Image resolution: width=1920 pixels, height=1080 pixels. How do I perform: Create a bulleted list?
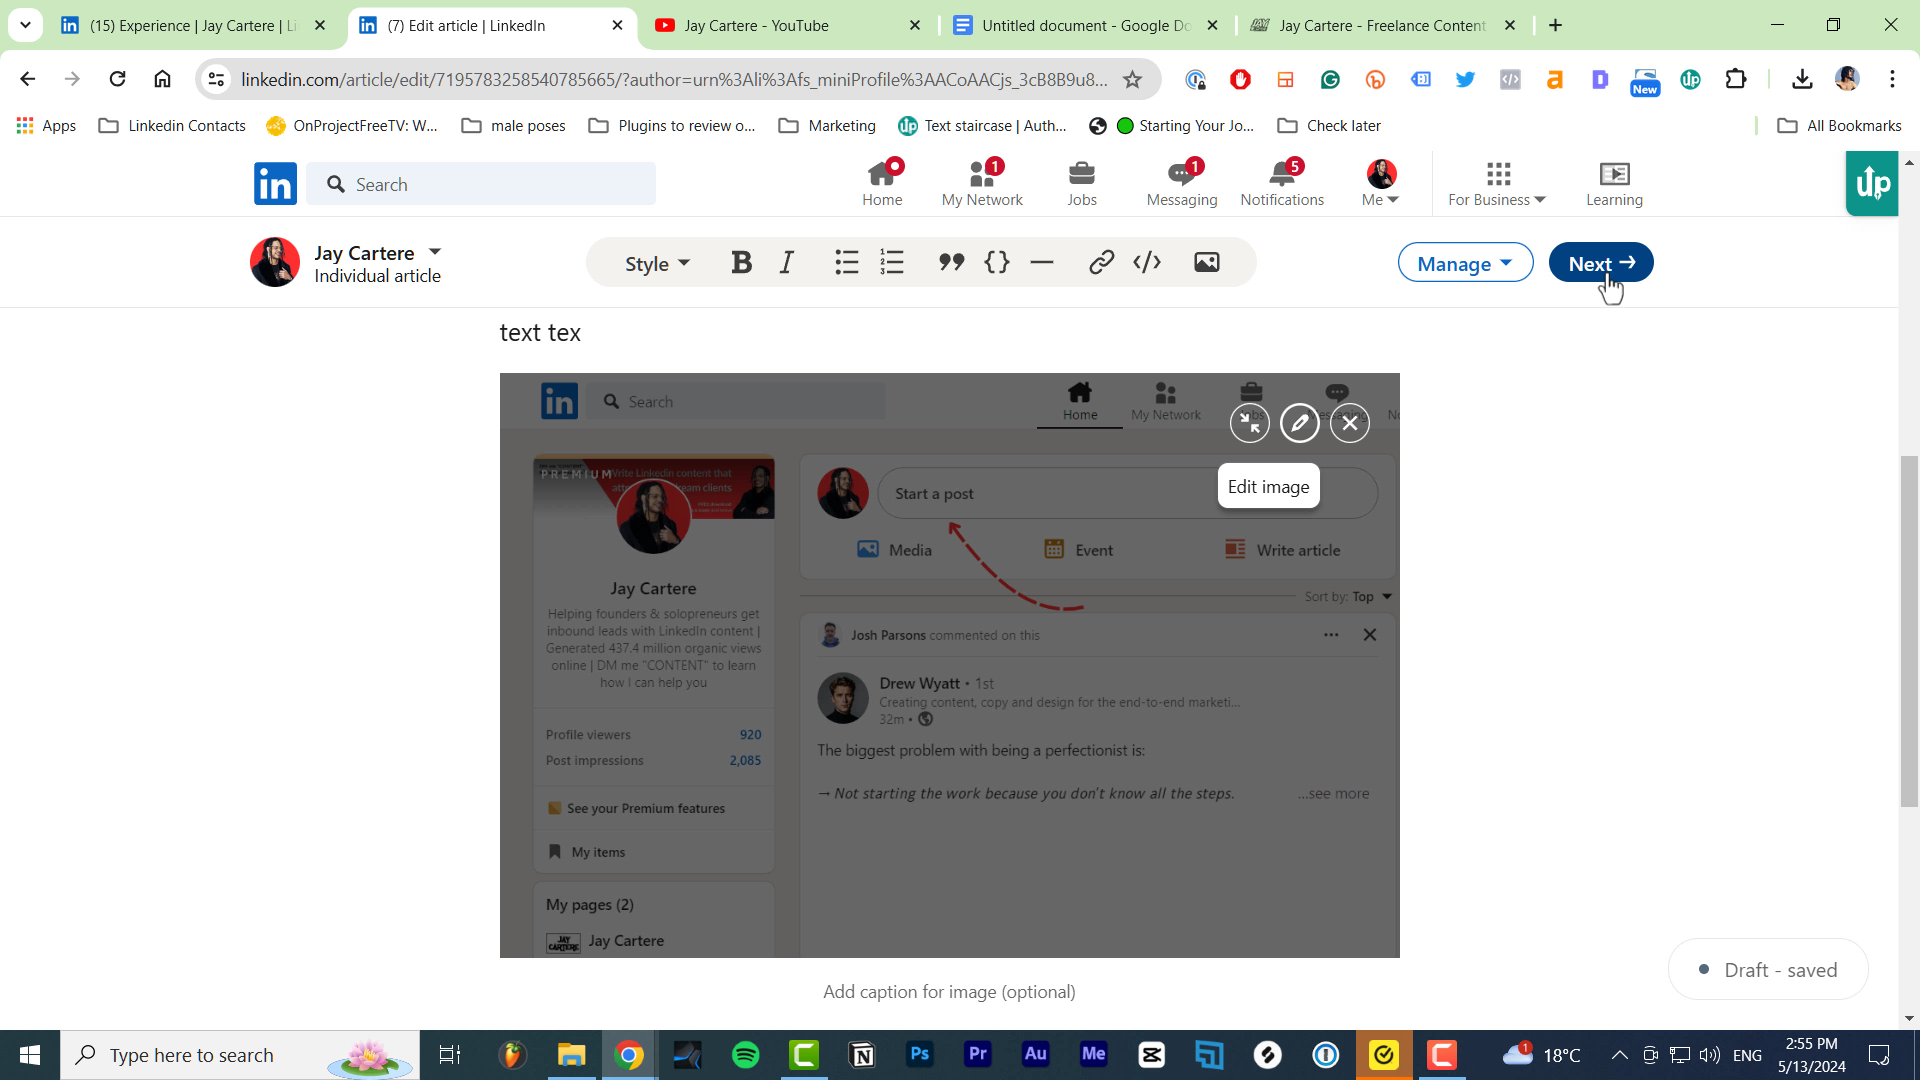point(846,262)
